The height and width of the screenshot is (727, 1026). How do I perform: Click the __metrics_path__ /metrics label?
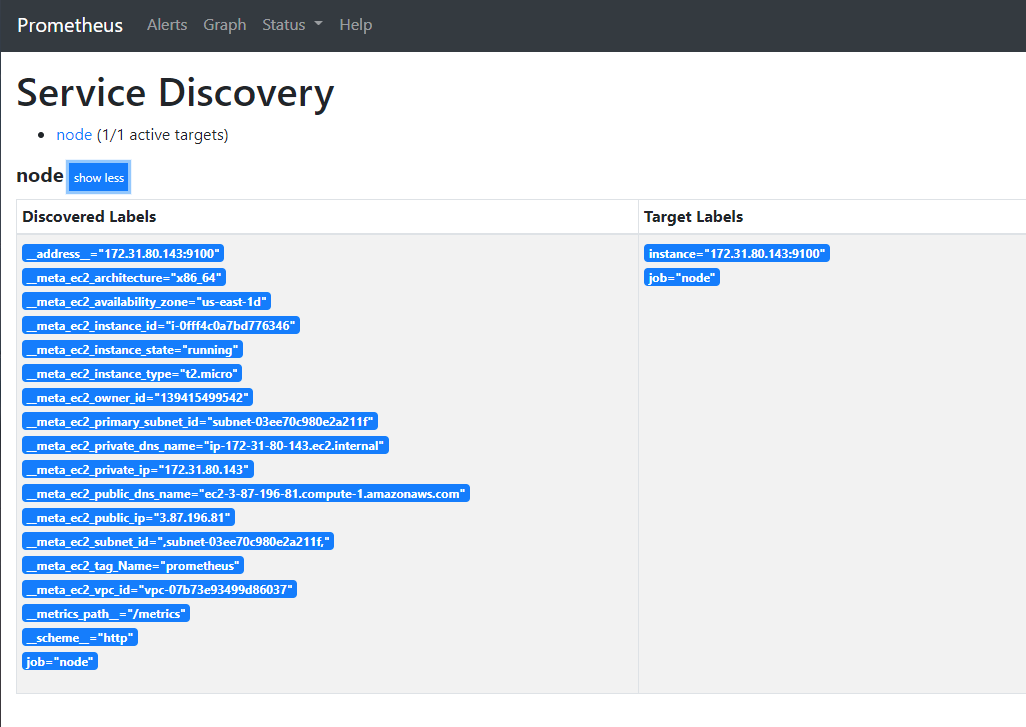tap(106, 614)
